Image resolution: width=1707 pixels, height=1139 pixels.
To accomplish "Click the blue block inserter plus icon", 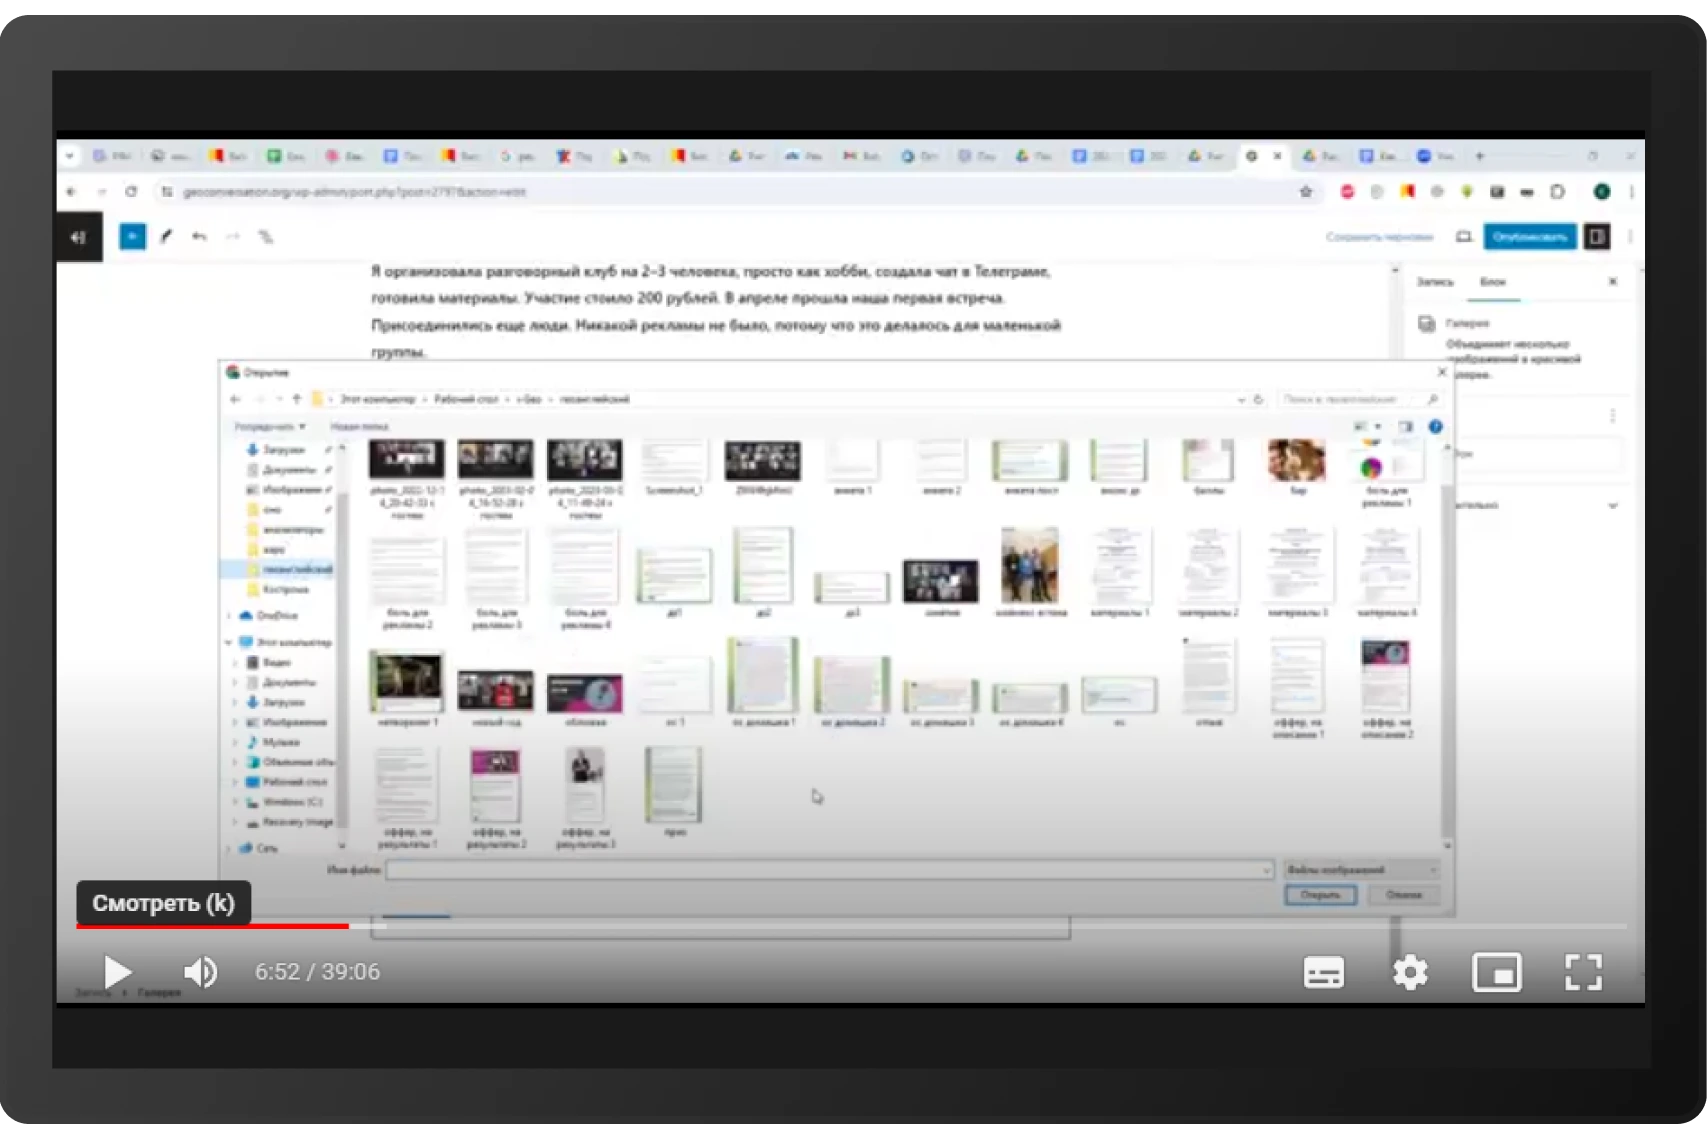I will 132,237.
